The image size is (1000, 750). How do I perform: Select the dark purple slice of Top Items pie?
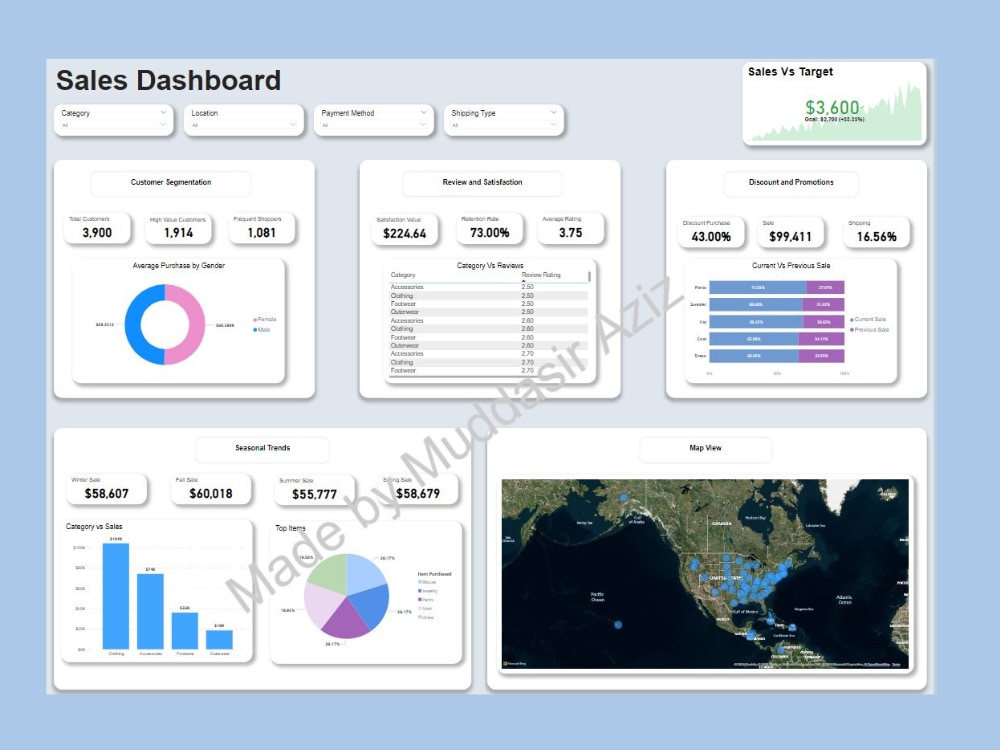coord(345,620)
